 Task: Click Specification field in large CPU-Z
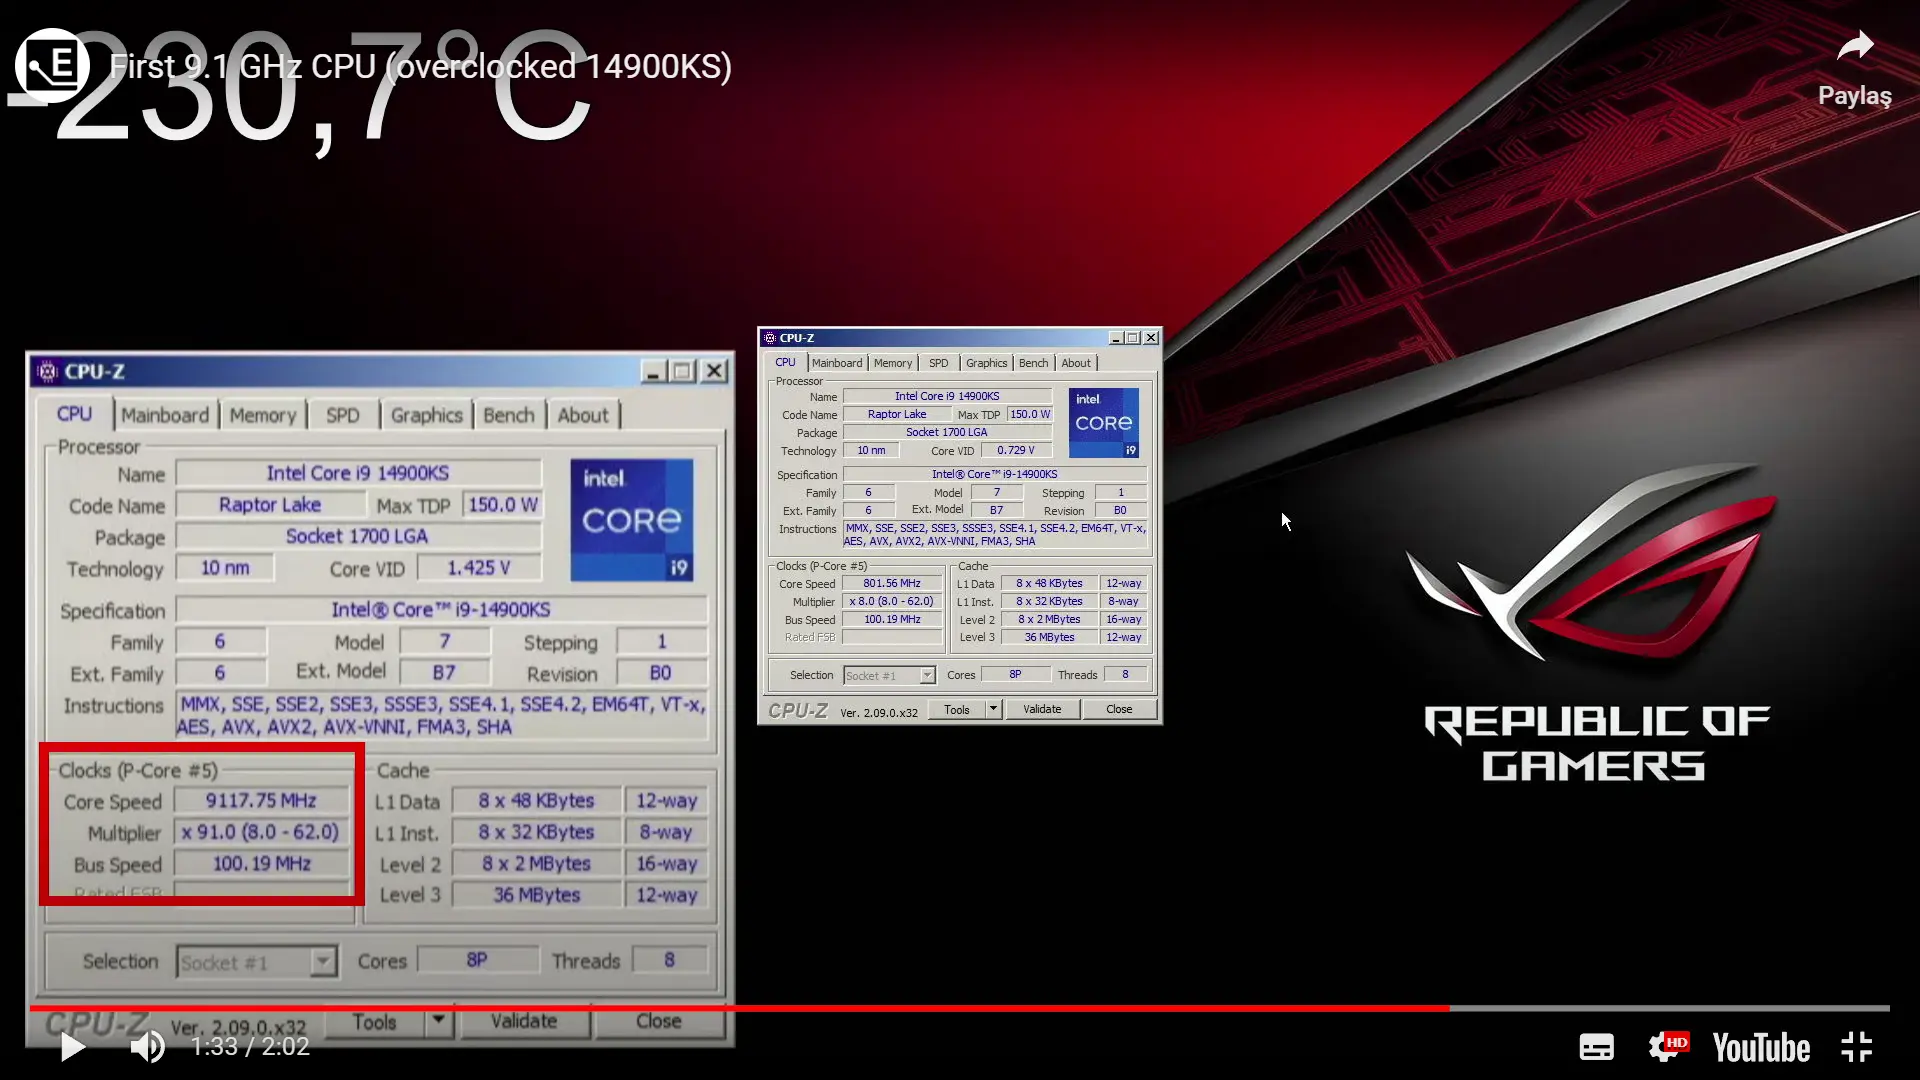[x=441, y=609]
